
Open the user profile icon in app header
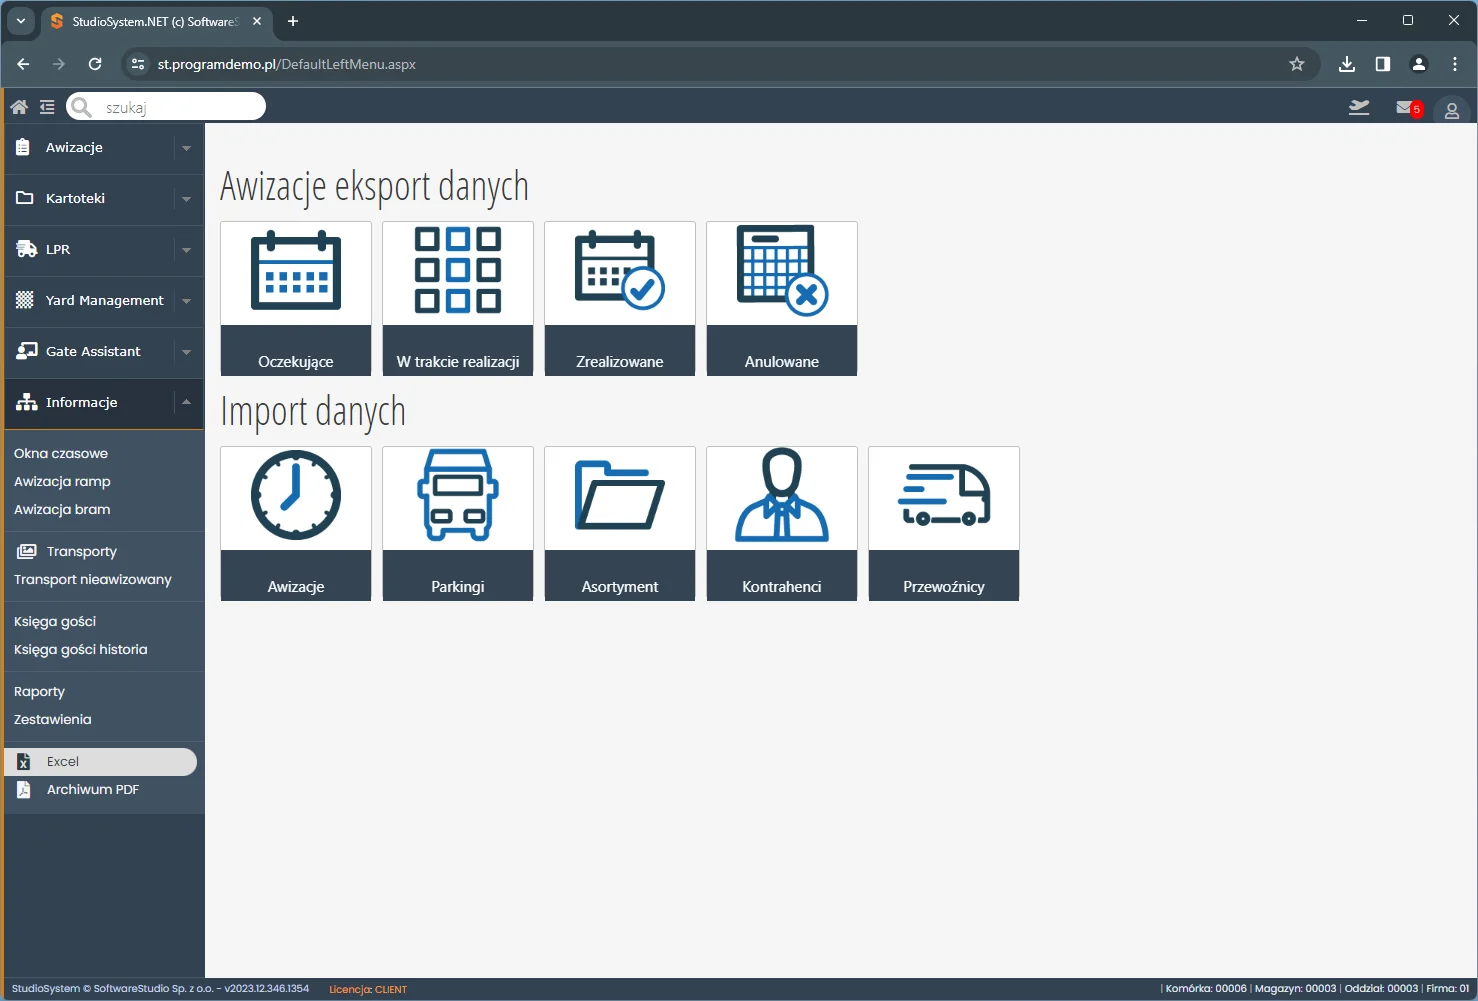coord(1452,110)
